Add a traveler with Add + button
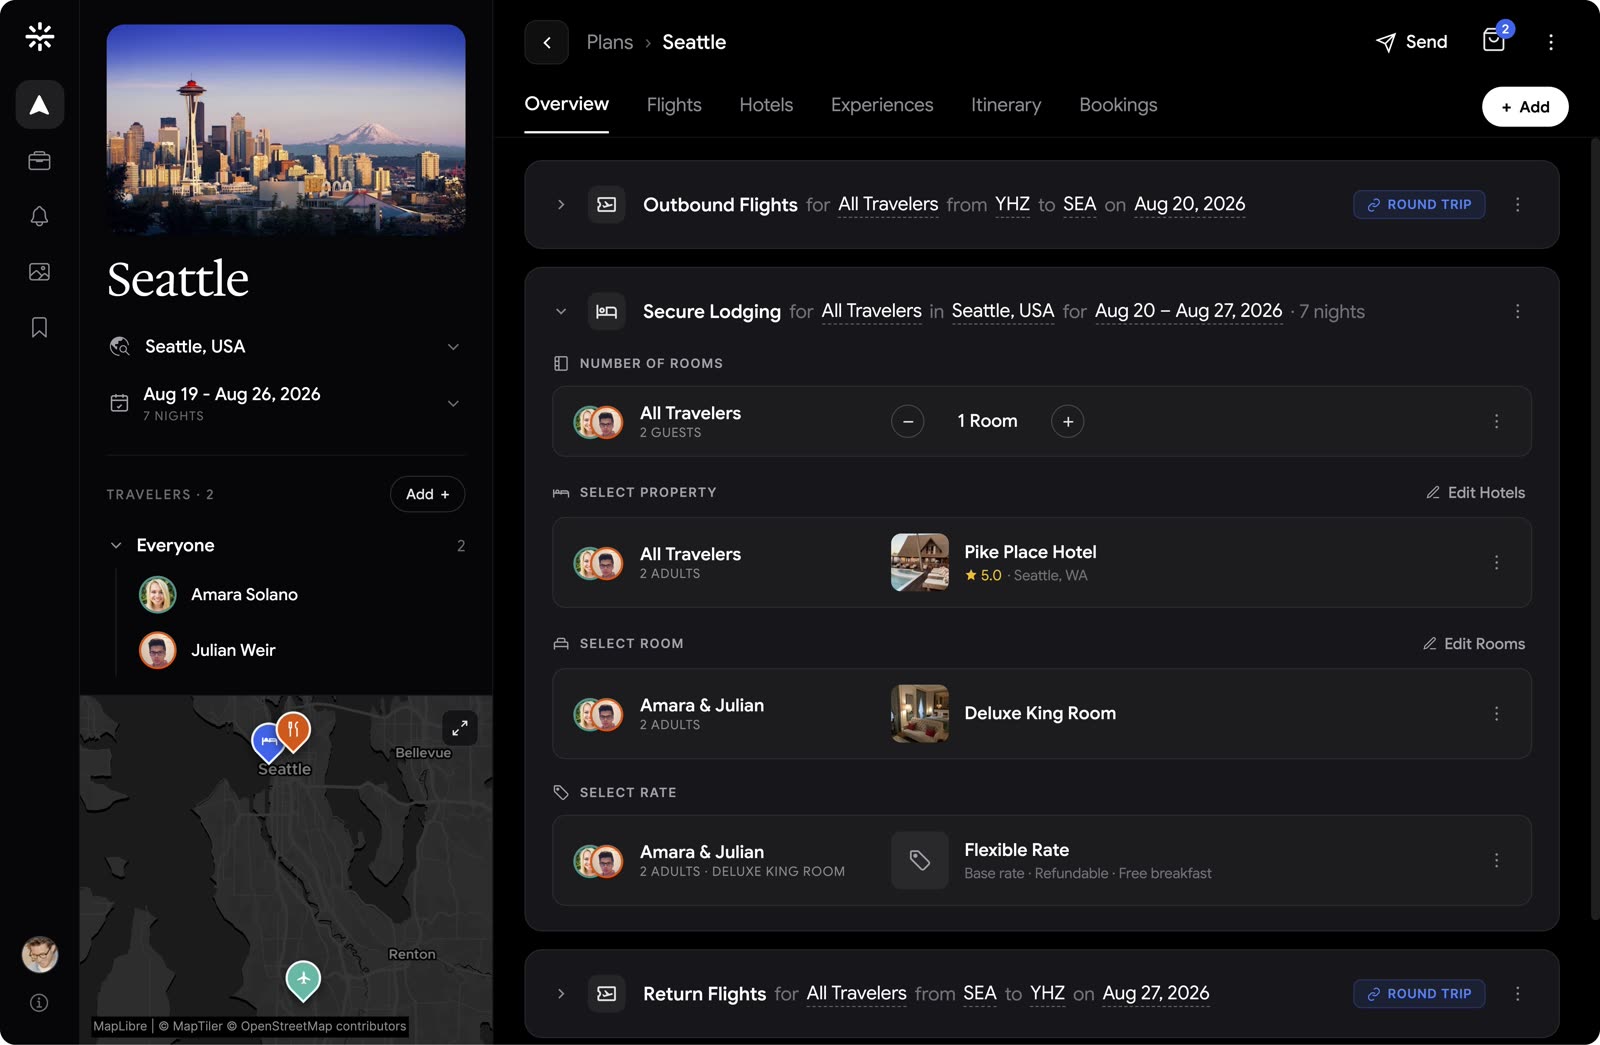 428,494
